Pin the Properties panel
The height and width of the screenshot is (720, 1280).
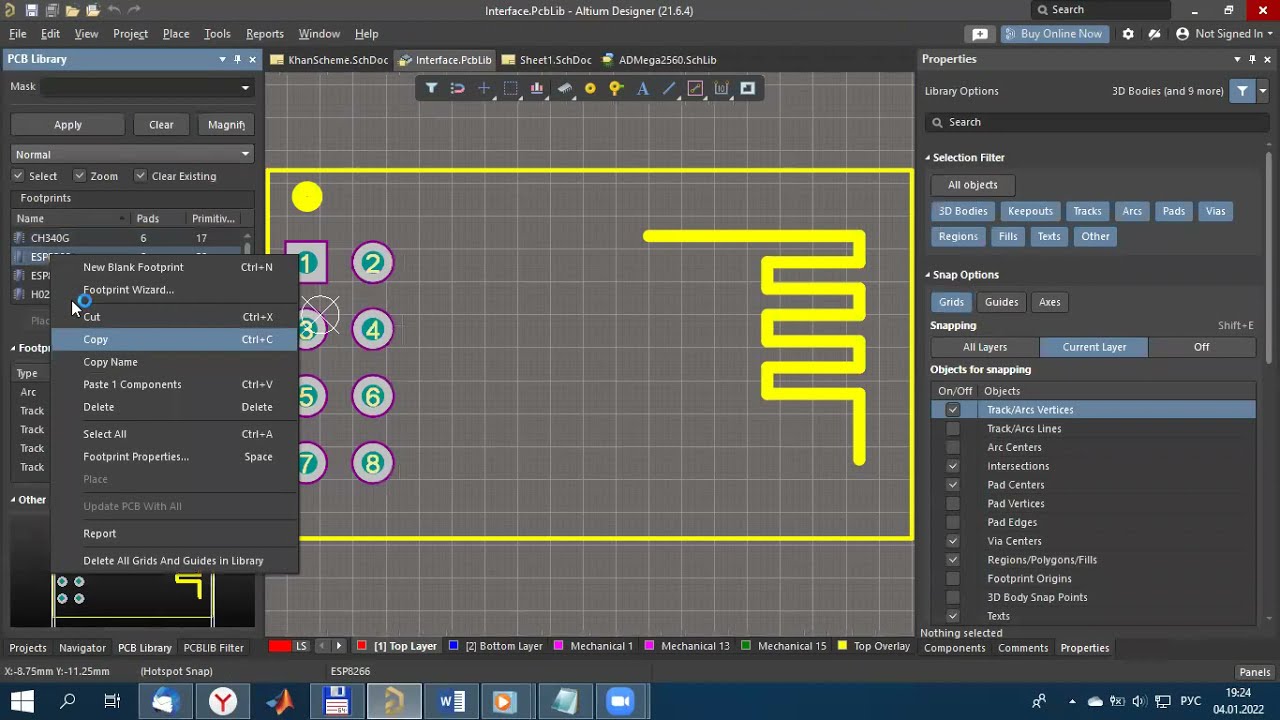1253,59
